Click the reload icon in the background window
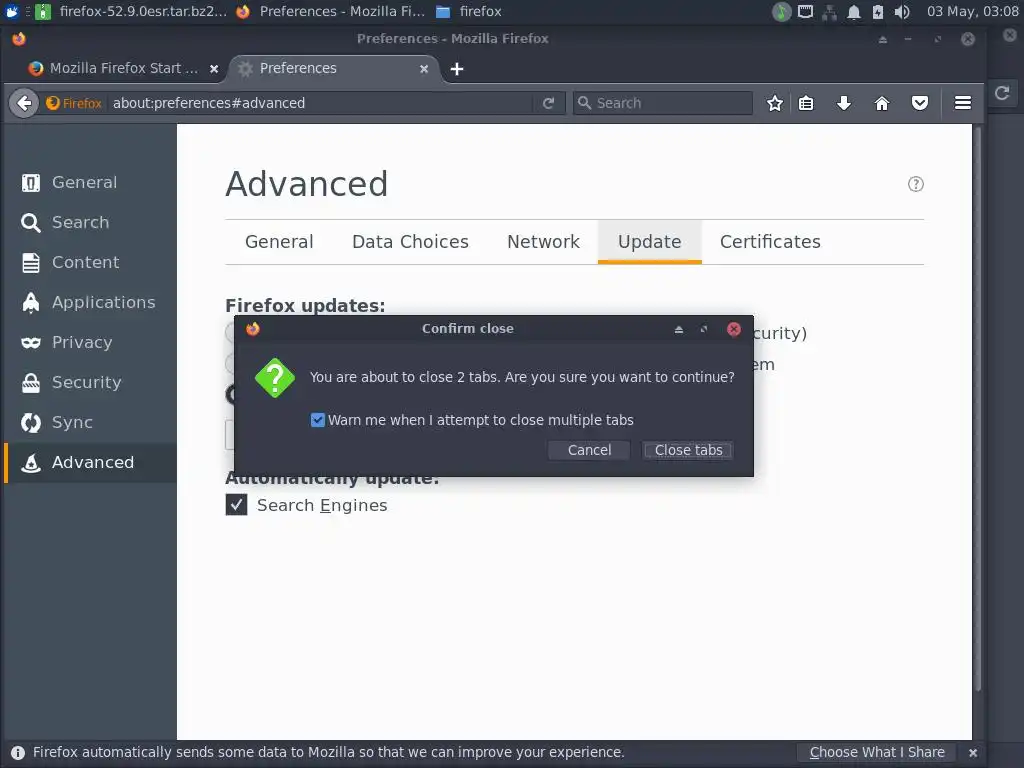 tap(1002, 93)
